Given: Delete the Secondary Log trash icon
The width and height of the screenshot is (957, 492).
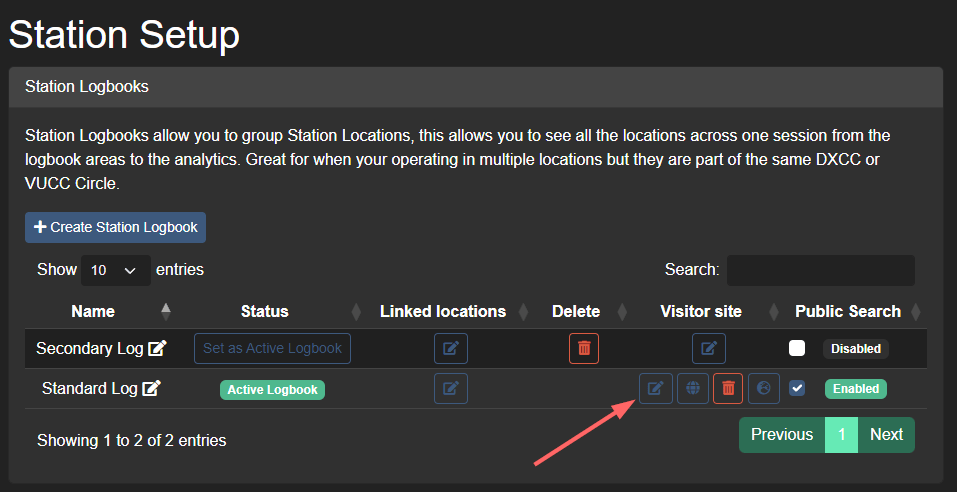Looking at the screenshot, I should click(584, 349).
